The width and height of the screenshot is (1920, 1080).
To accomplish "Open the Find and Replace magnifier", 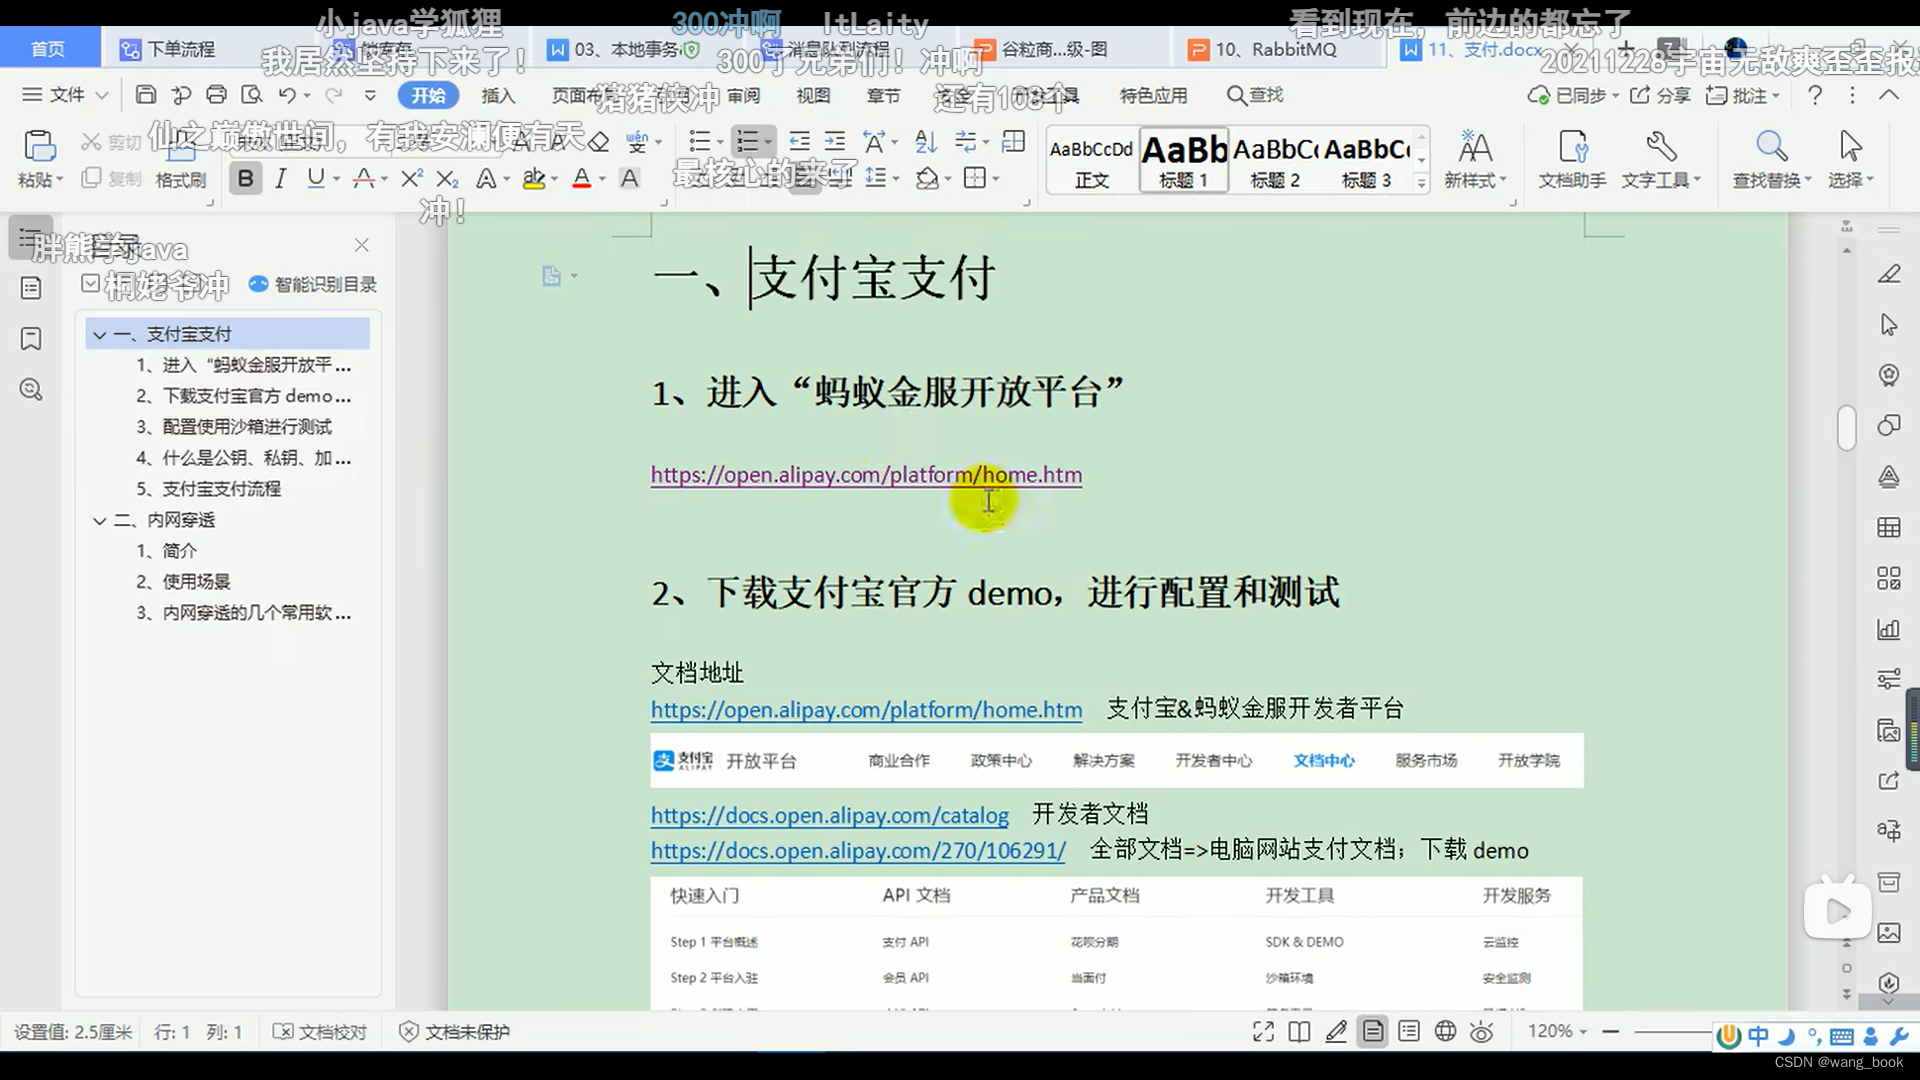I will [1771, 147].
